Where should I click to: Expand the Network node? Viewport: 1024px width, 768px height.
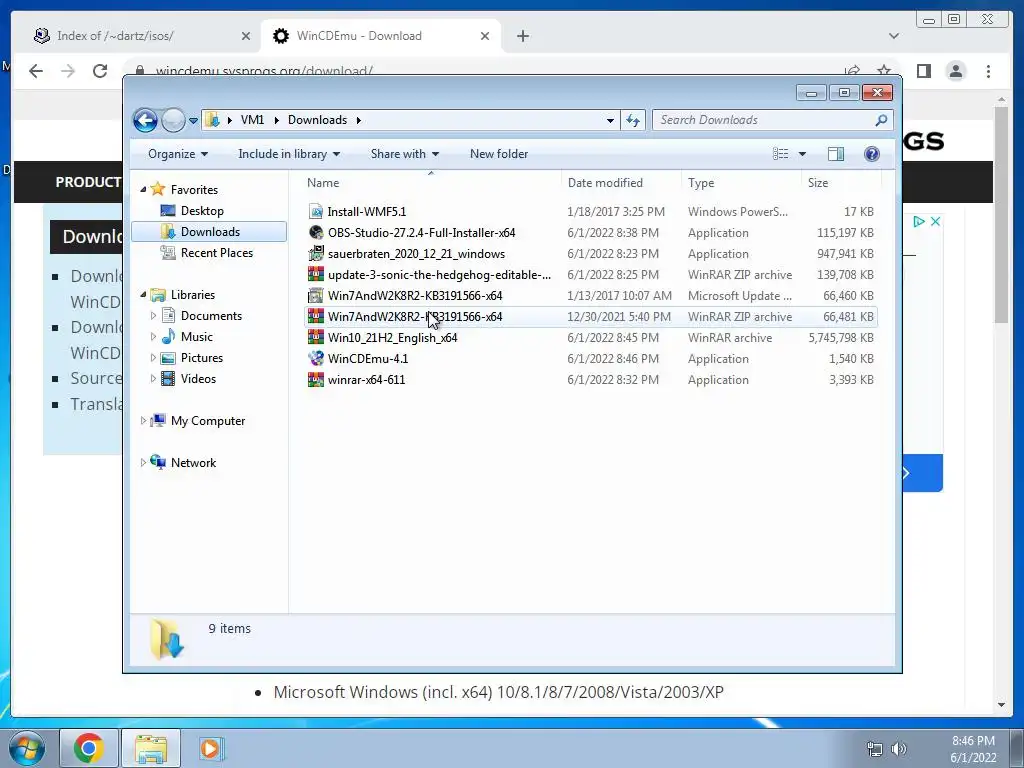click(x=143, y=462)
